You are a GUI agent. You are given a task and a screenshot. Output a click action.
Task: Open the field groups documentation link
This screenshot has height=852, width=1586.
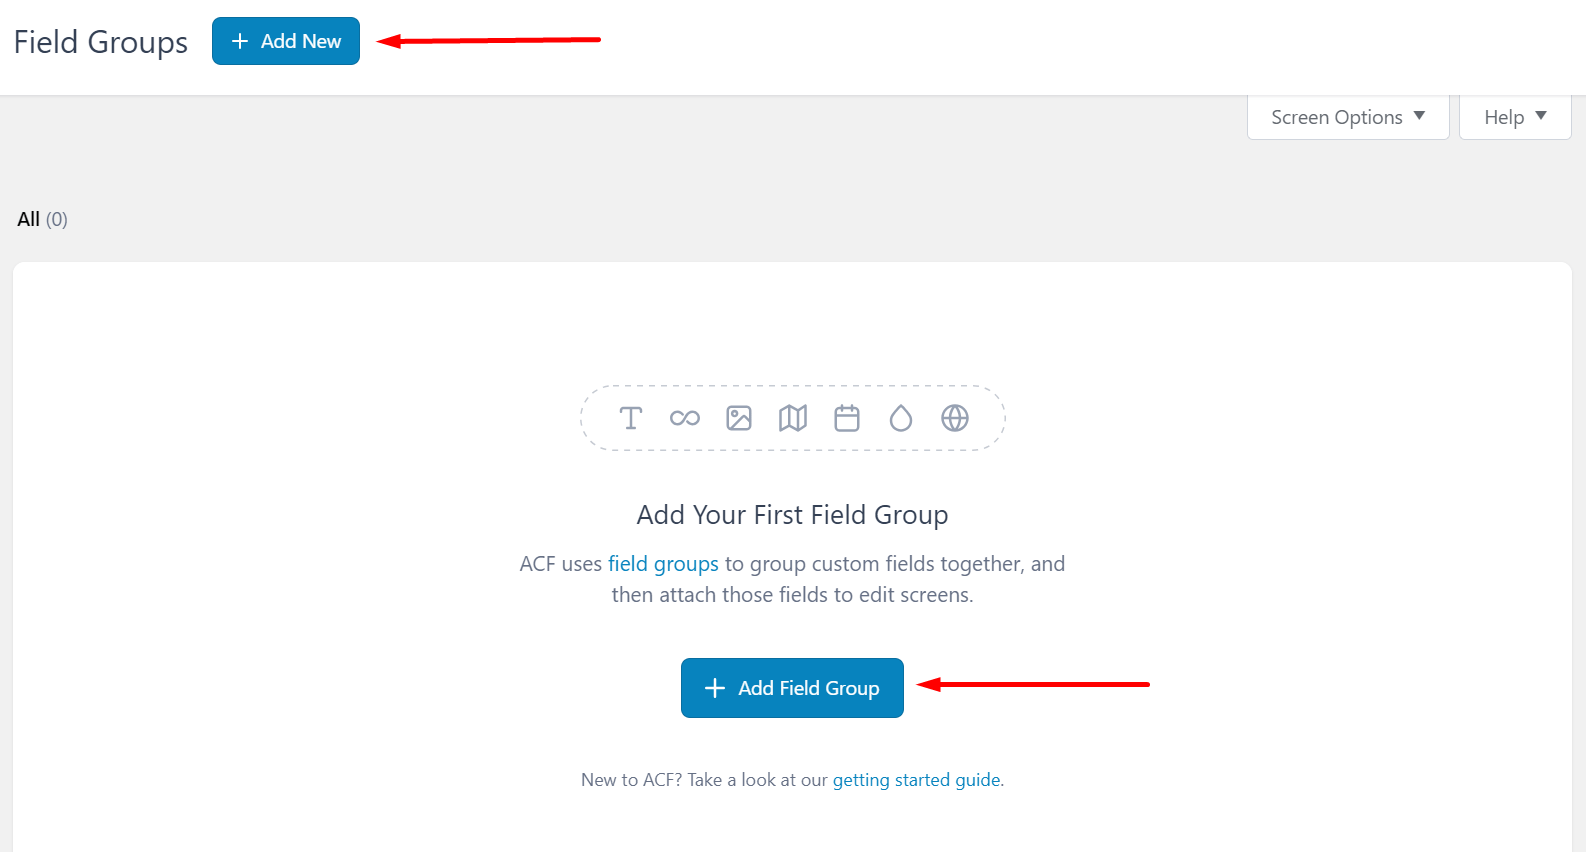(663, 563)
